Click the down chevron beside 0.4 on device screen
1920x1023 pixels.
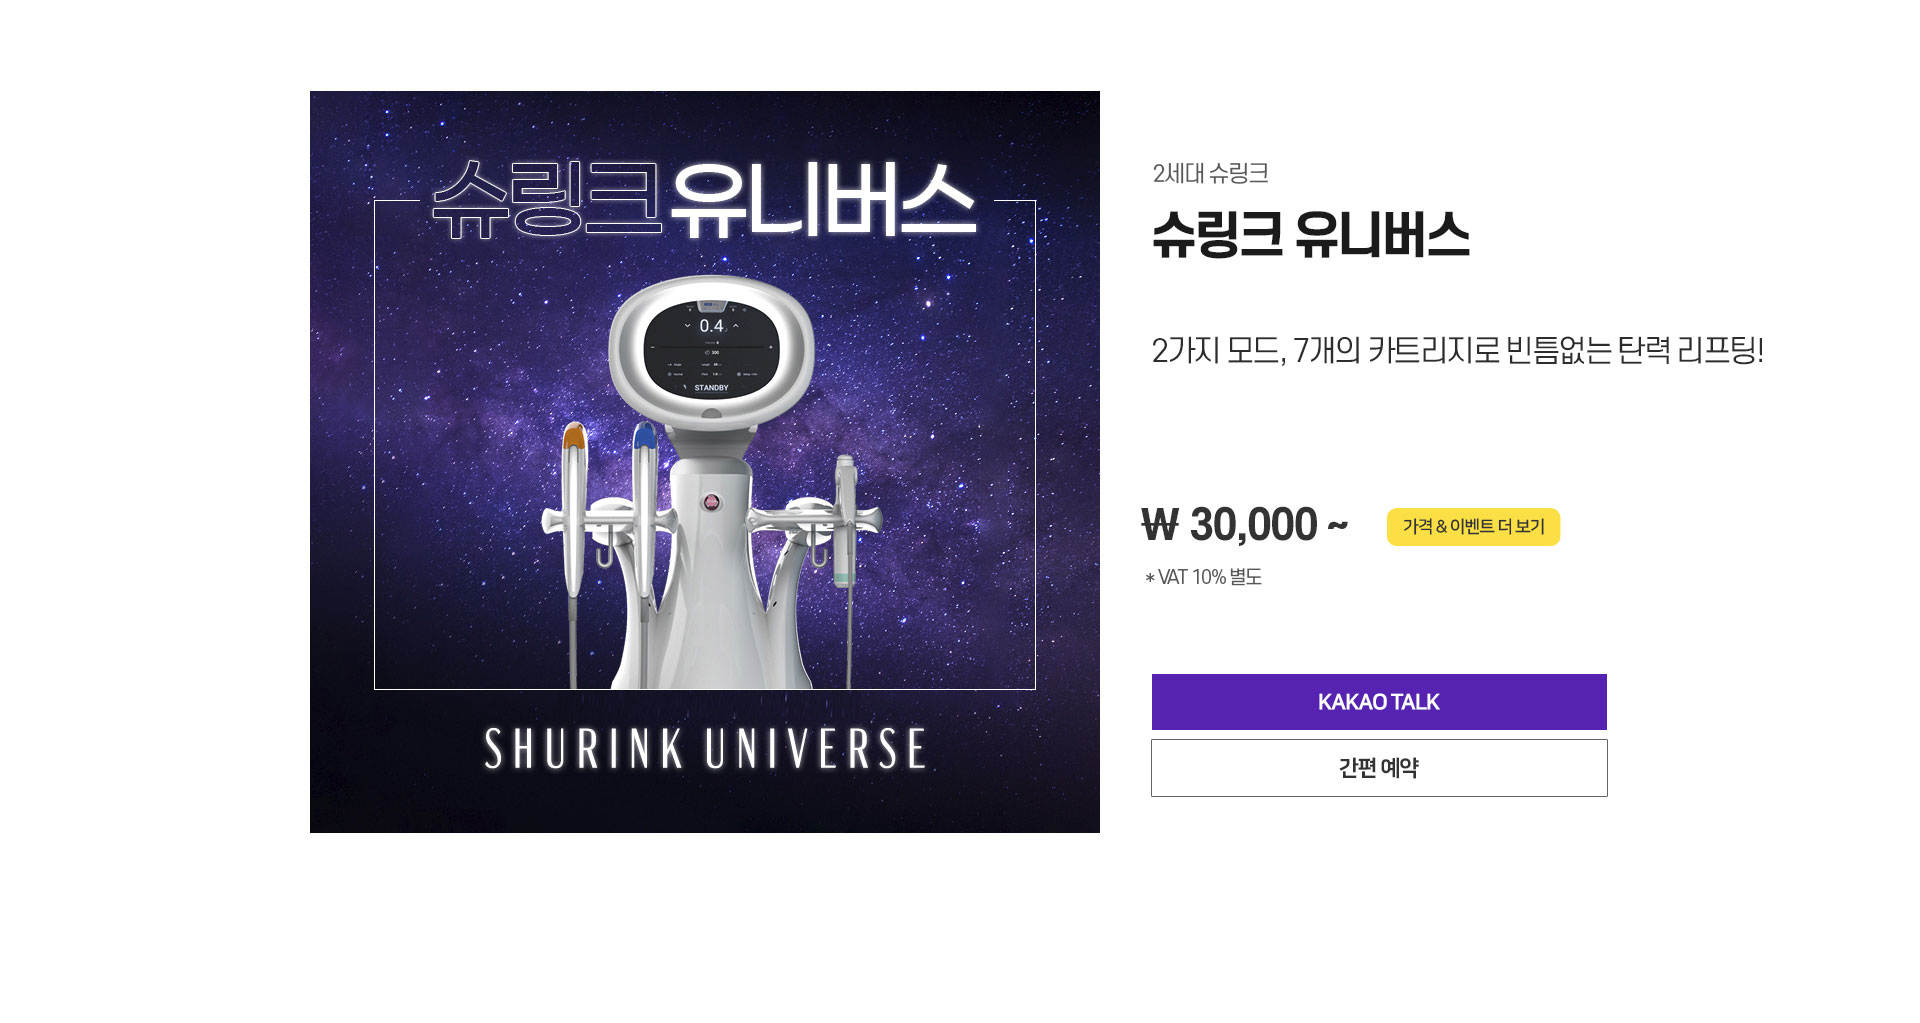[x=687, y=325]
